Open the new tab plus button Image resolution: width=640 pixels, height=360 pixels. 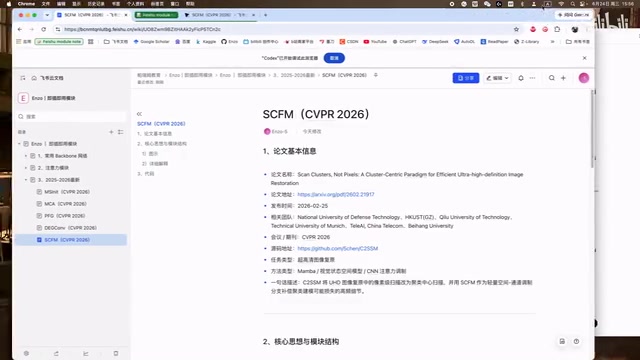tap(266, 15)
